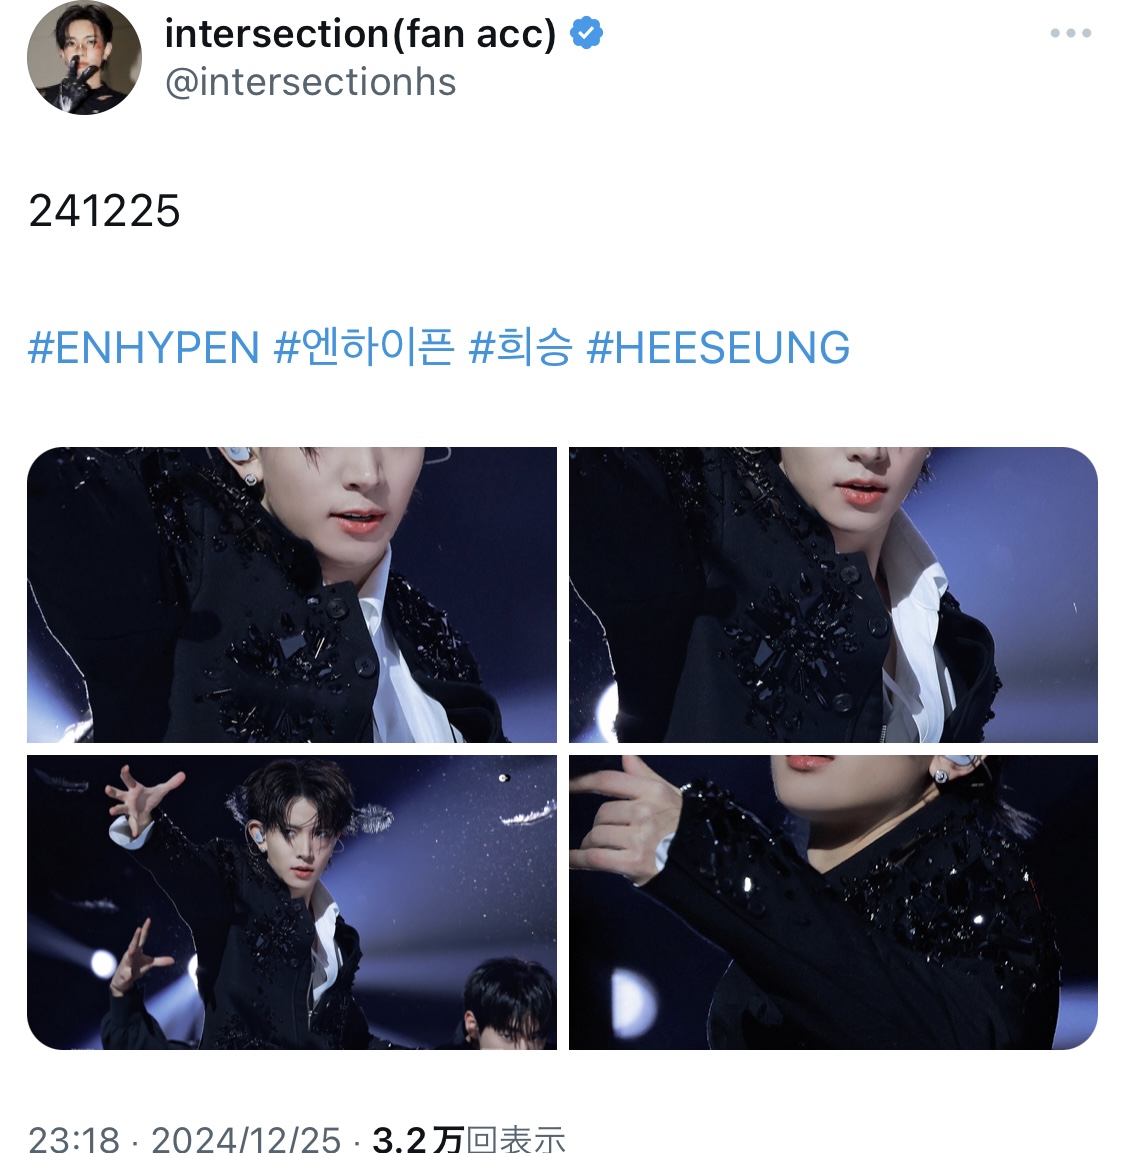The height and width of the screenshot is (1153, 1125).
Task: Click the 3.2万 view count
Action: tap(418, 1139)
